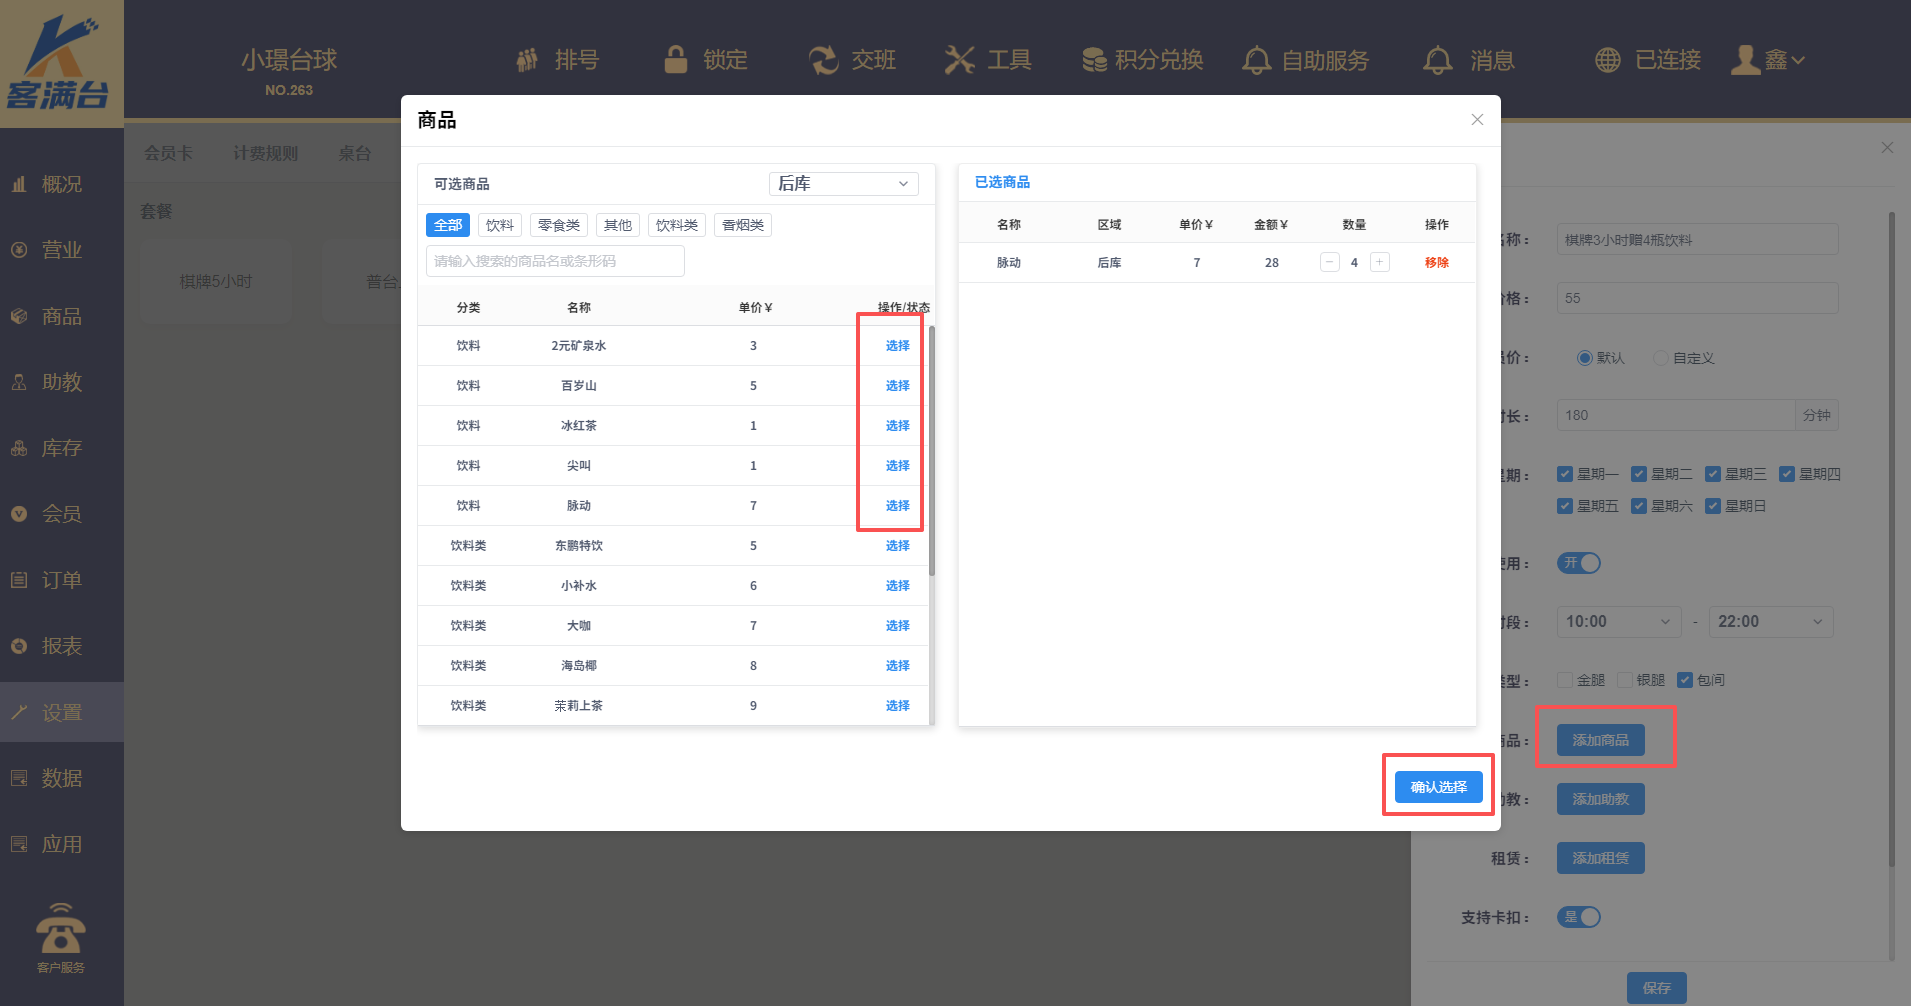Viewport: 1911px width, 1006px height.
Task: Open 积分兑换 points exchange icon
Action: click(1094, 60)
